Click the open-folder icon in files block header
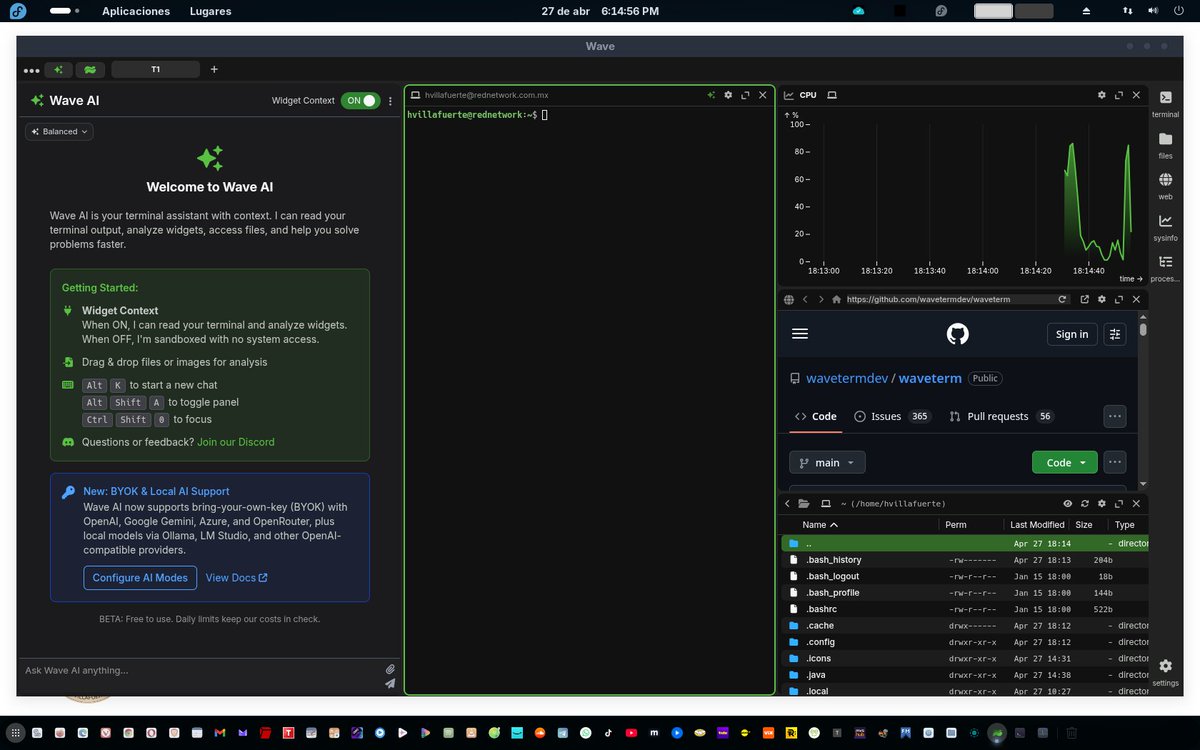This screenshot has width=1200, height=750. 804,503
